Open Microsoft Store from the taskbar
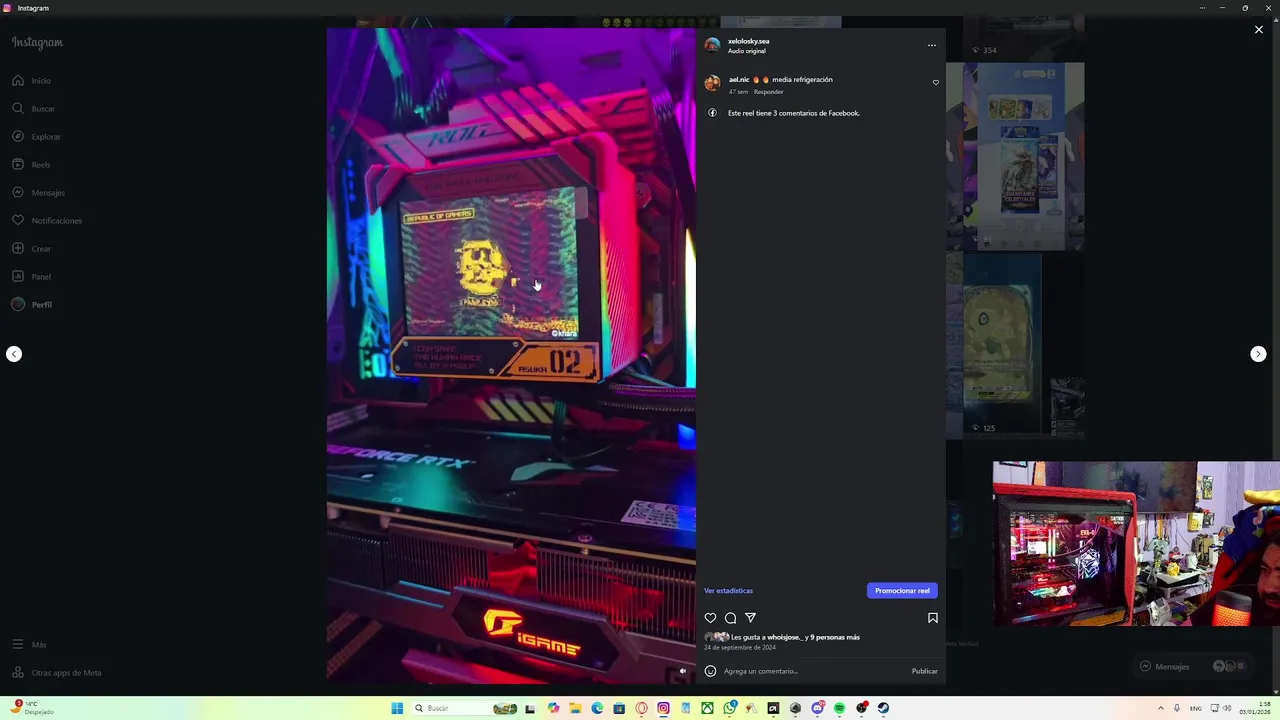 619,708
